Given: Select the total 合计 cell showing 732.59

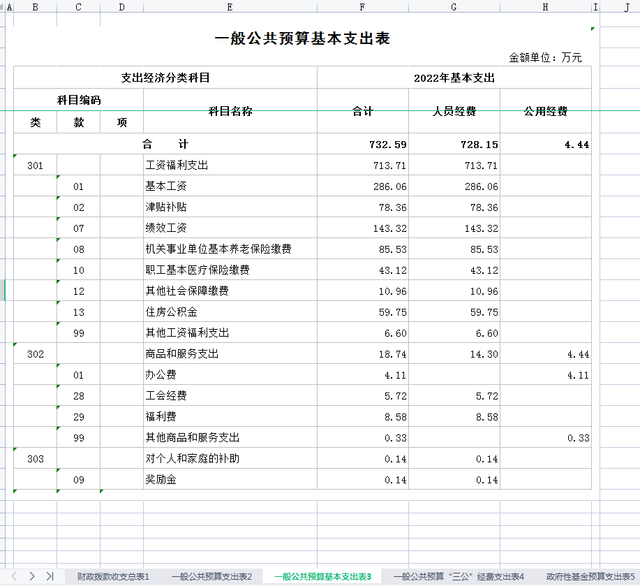Looking at the screenshot, I should 364,145.
